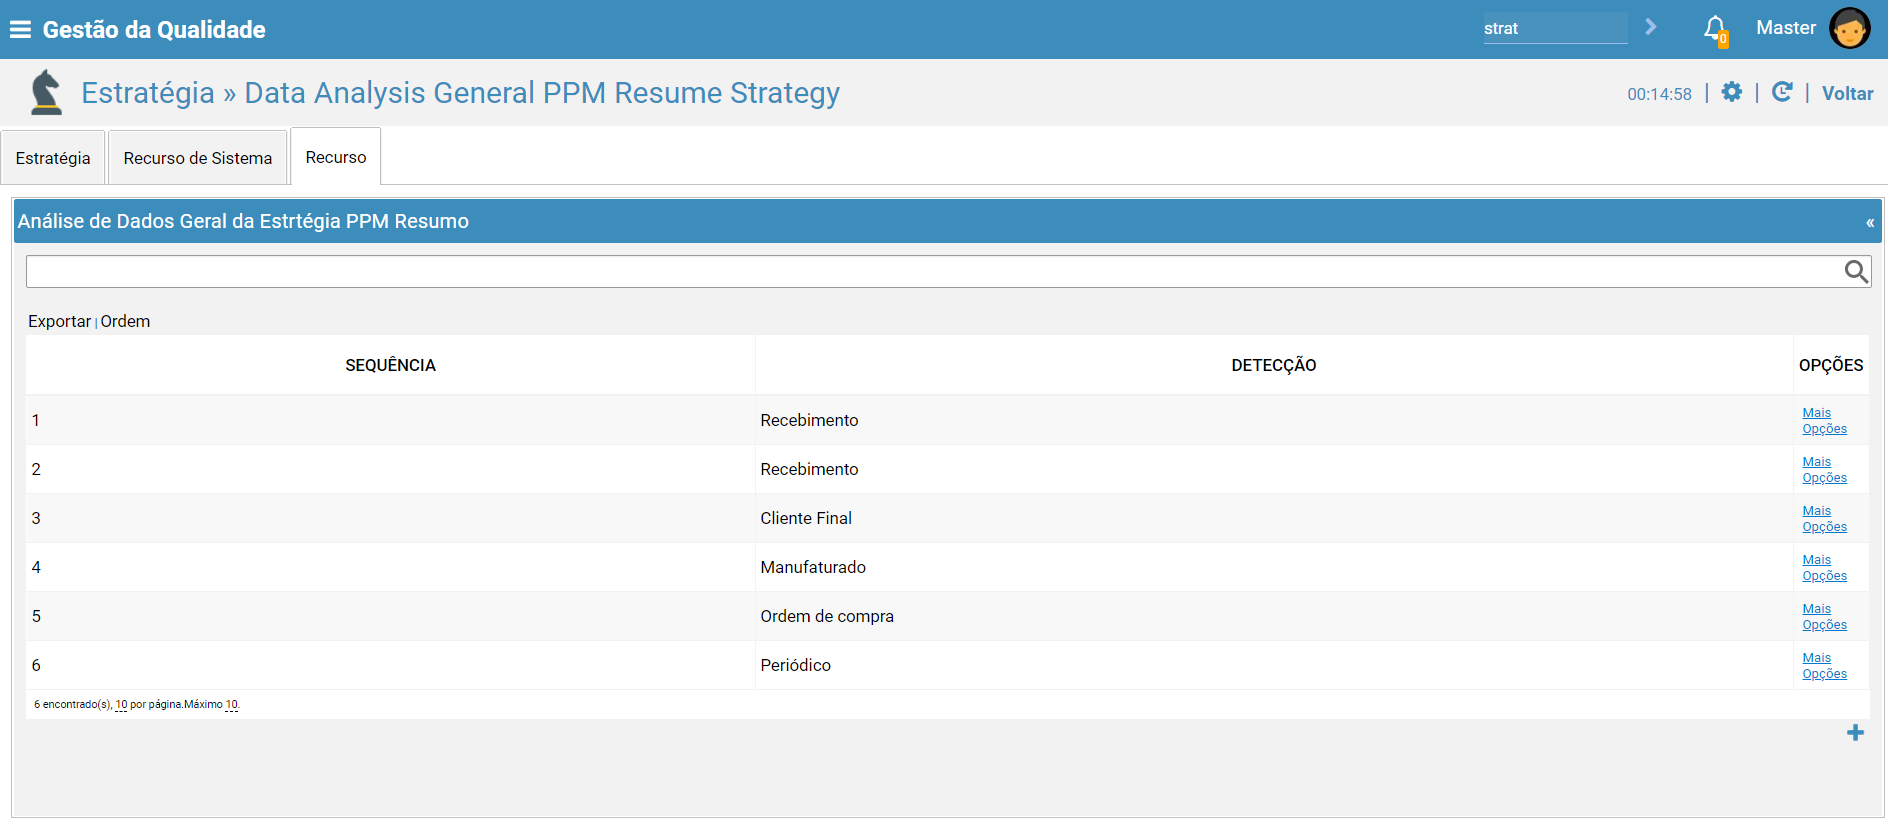Click the blue plus add icon
This screenshot has width=1888, height=819.
[x=1855, y=733]
